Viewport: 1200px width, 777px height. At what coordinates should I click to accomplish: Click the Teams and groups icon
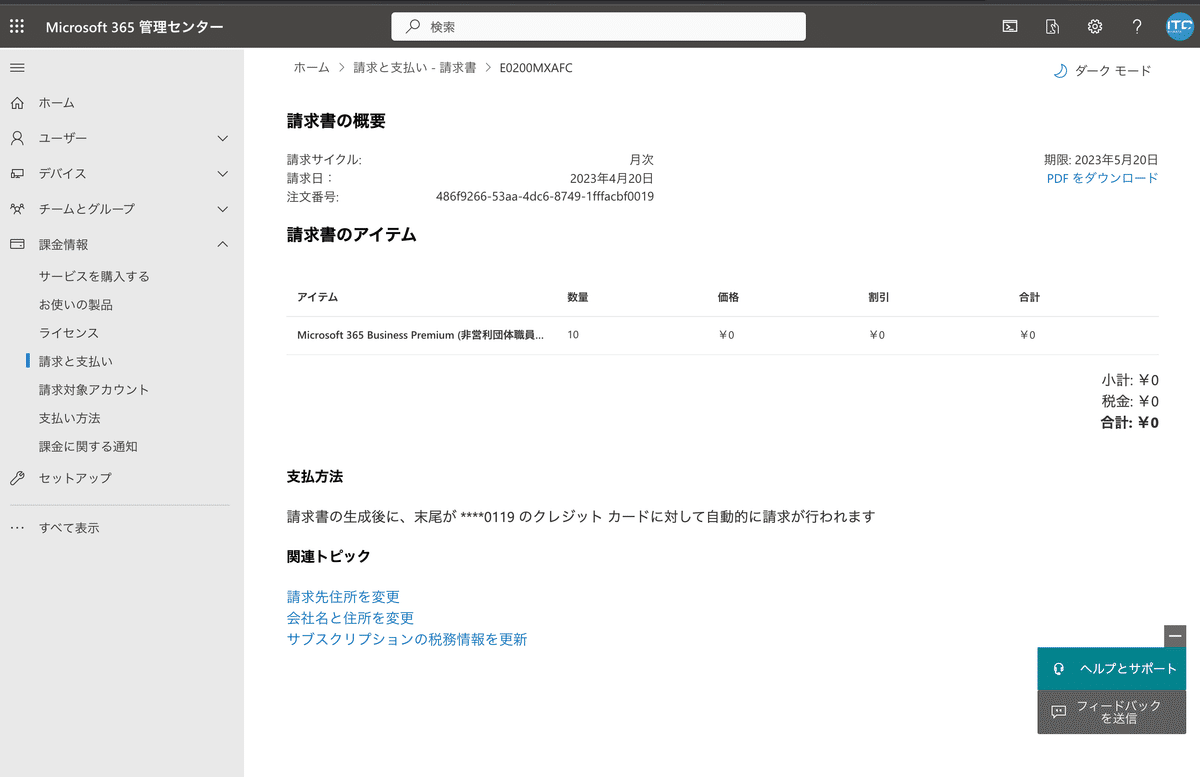(17, 209)
